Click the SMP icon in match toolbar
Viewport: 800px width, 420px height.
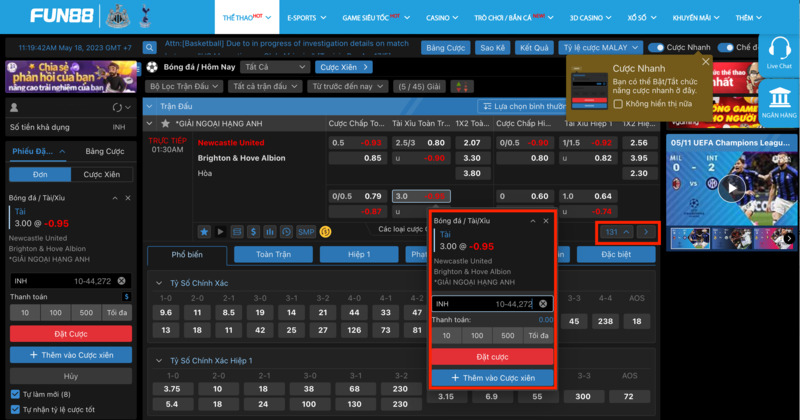pyautogui.click(x=306, y=231)
